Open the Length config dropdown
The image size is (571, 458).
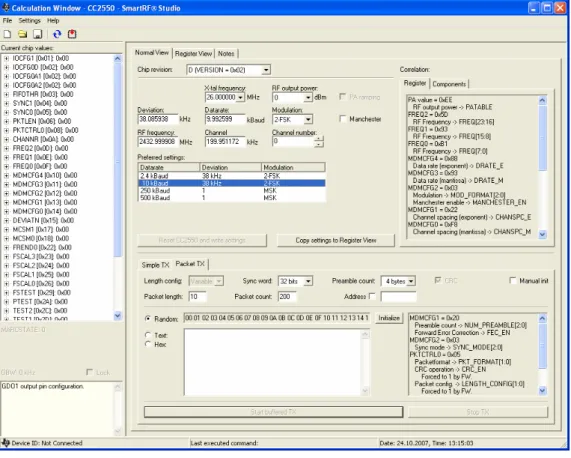coord(219,281)
